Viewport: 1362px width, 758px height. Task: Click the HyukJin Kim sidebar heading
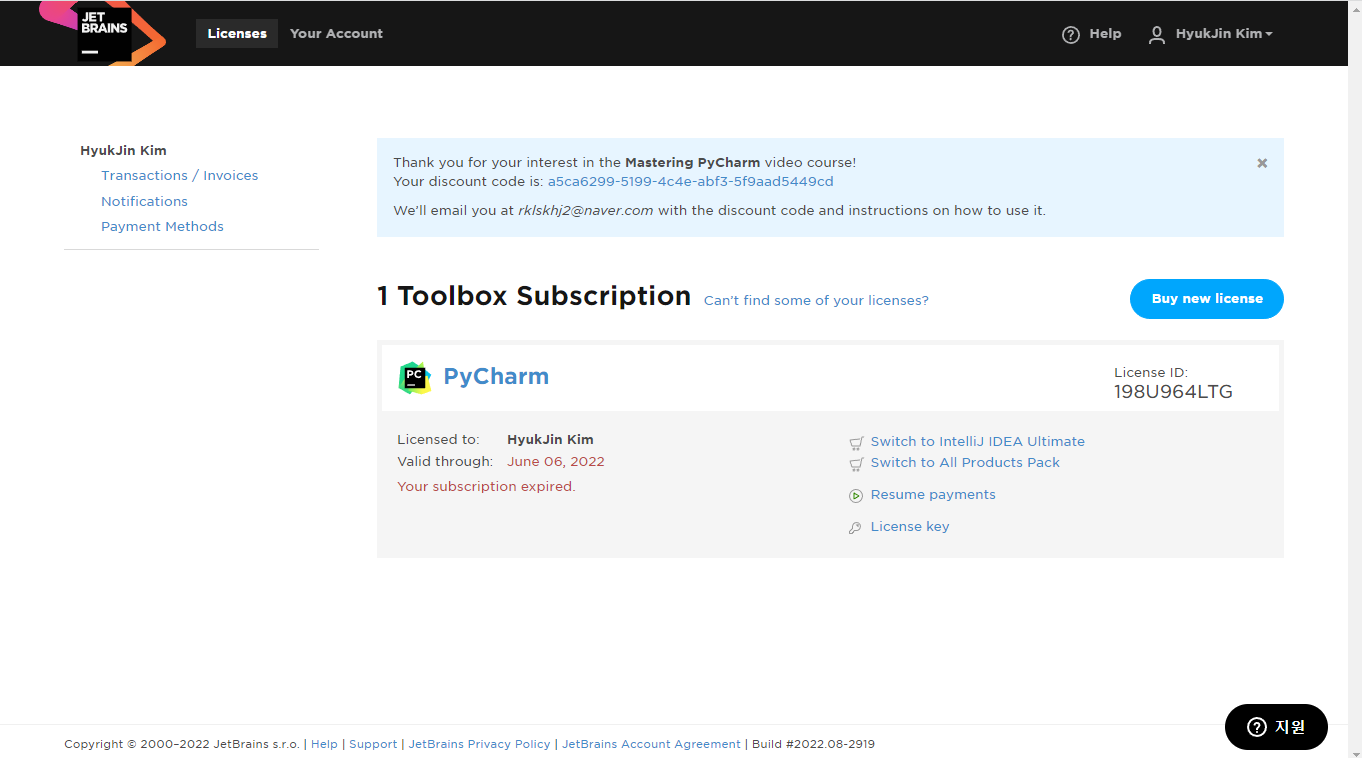point(123,151)
